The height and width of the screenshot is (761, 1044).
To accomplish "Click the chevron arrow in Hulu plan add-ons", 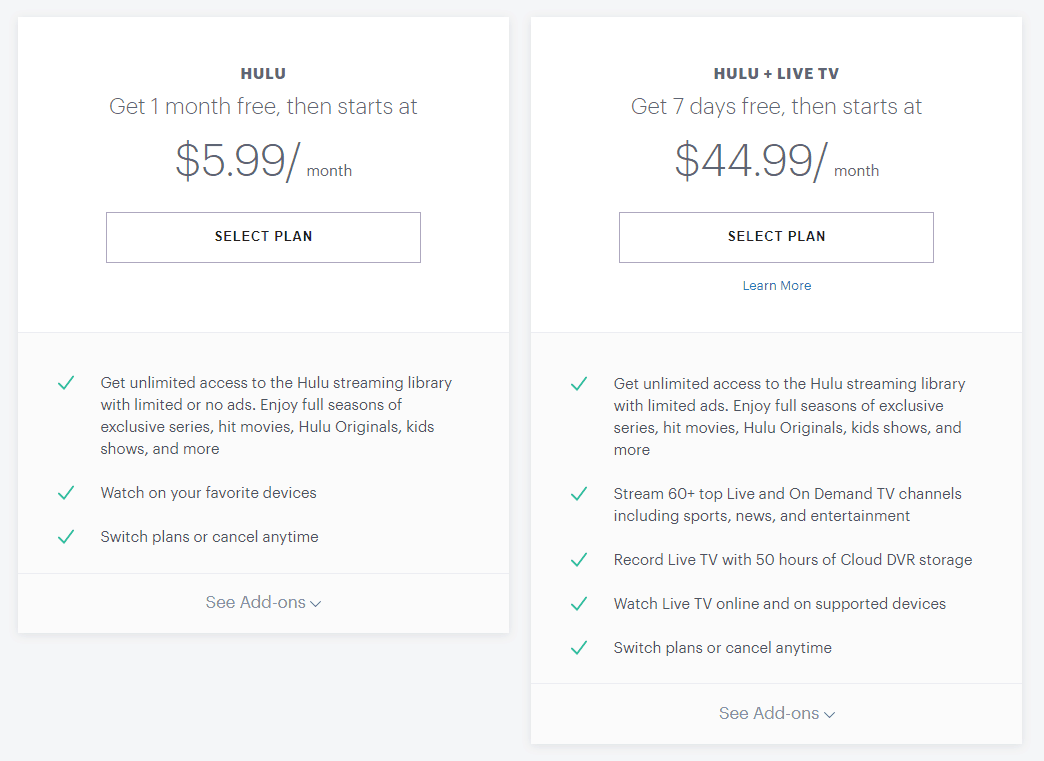I will click(316, 604).
